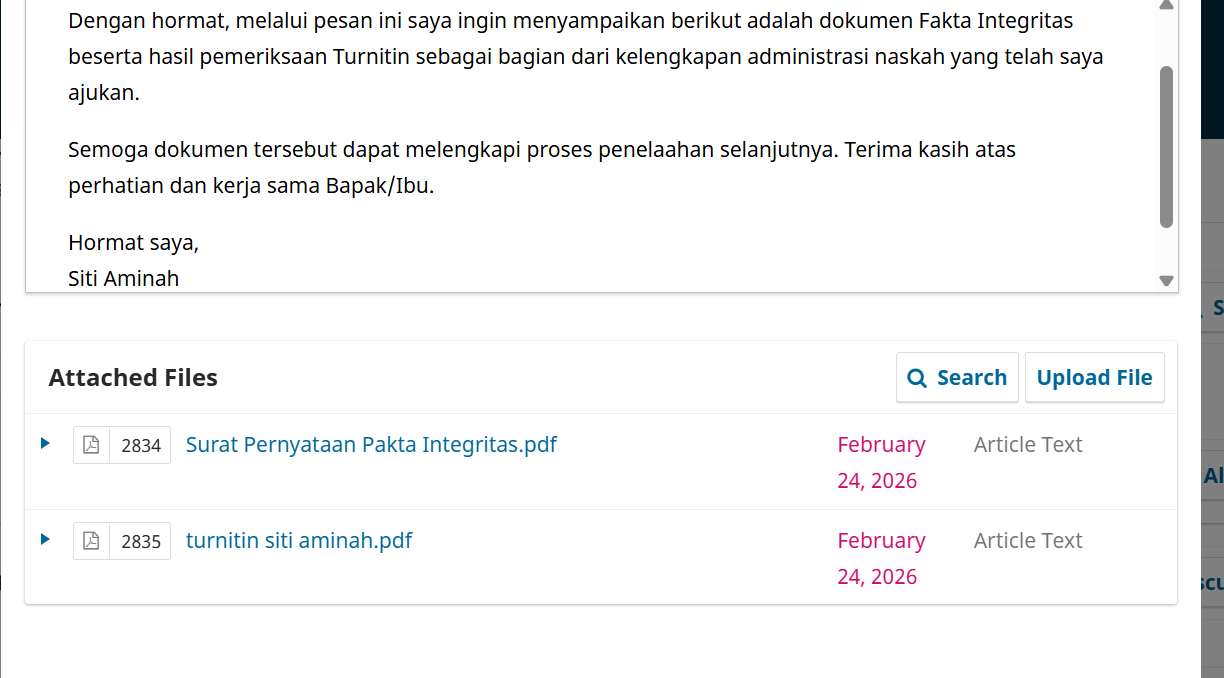Viewport: 1224px width, 678px height.
Task: Click the Attached Files heading
Action: pos(133,378)
